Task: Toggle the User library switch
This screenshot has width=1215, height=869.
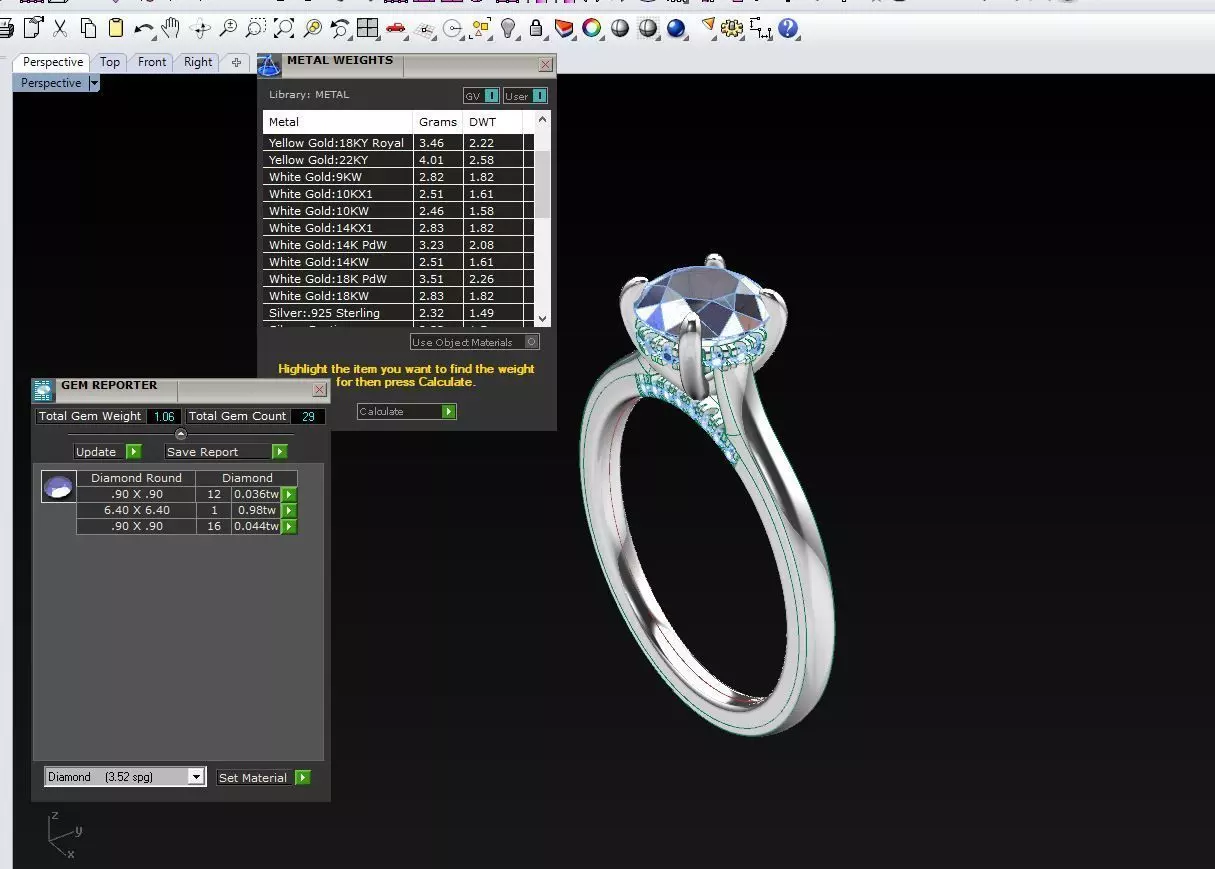Action: (x=525, y=96)
